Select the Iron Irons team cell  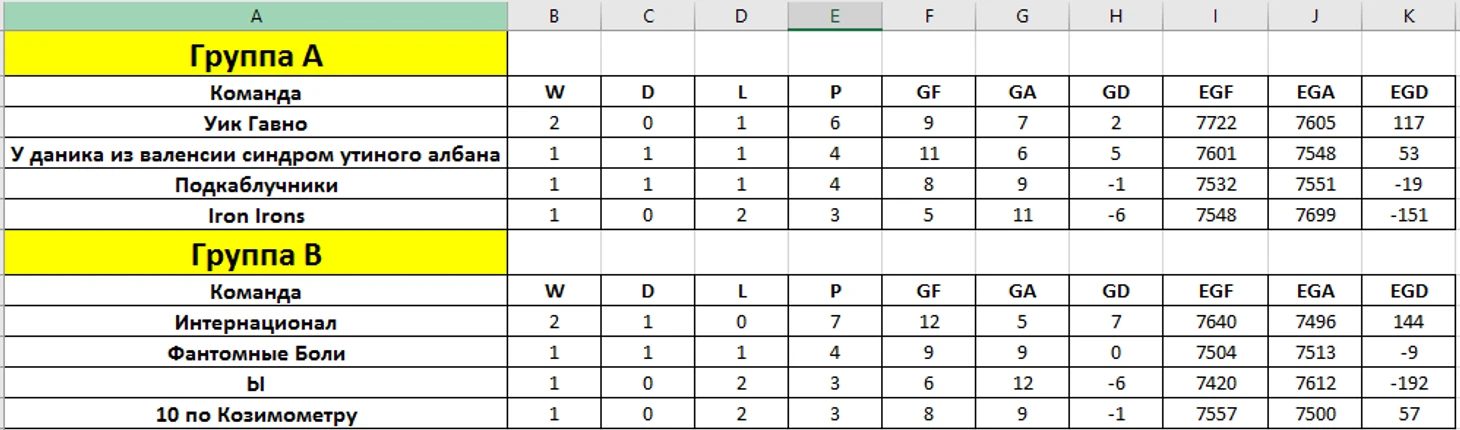point(256,215)
